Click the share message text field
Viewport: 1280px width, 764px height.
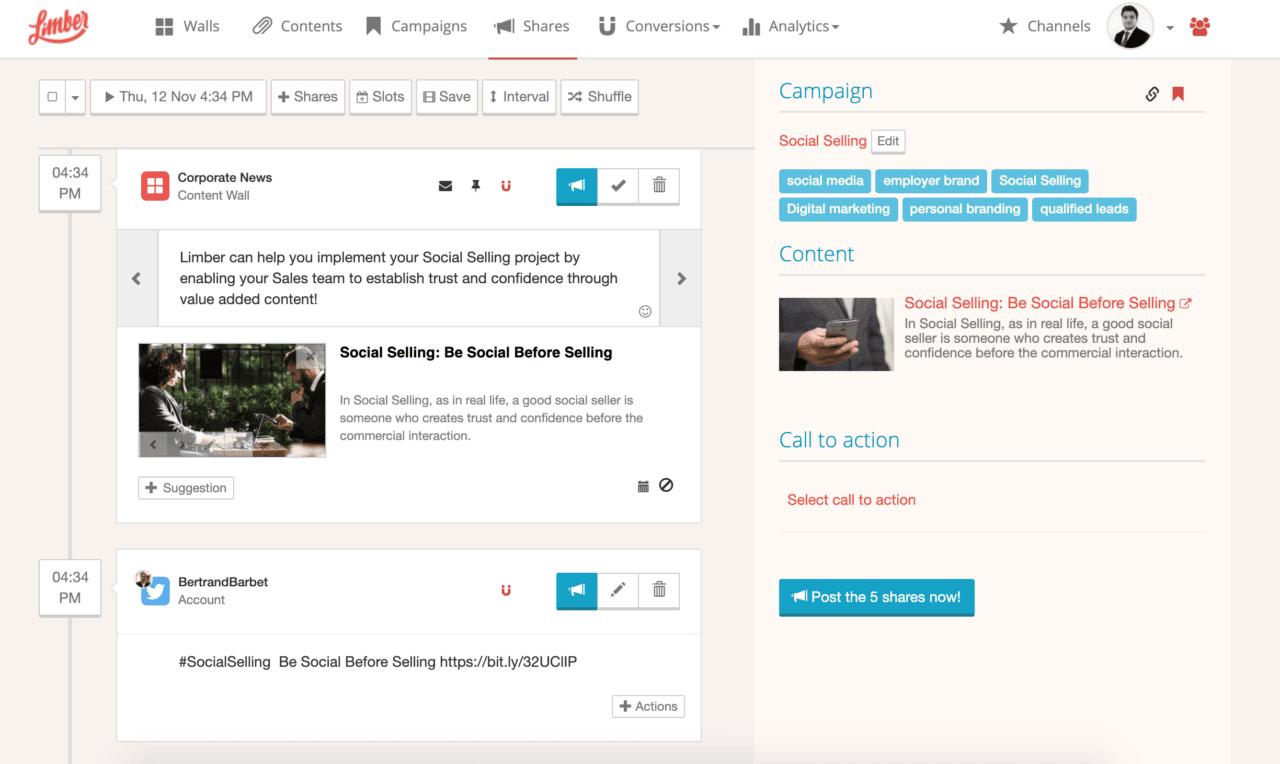[x=408, y=278]
